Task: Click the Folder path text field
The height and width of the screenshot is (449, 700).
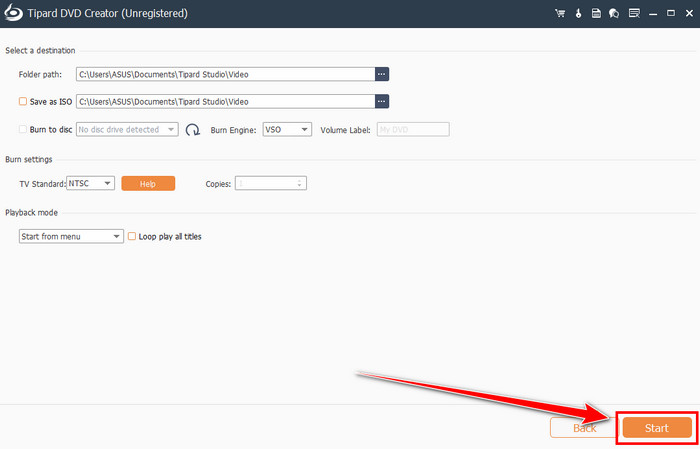Action: point(225,74)
